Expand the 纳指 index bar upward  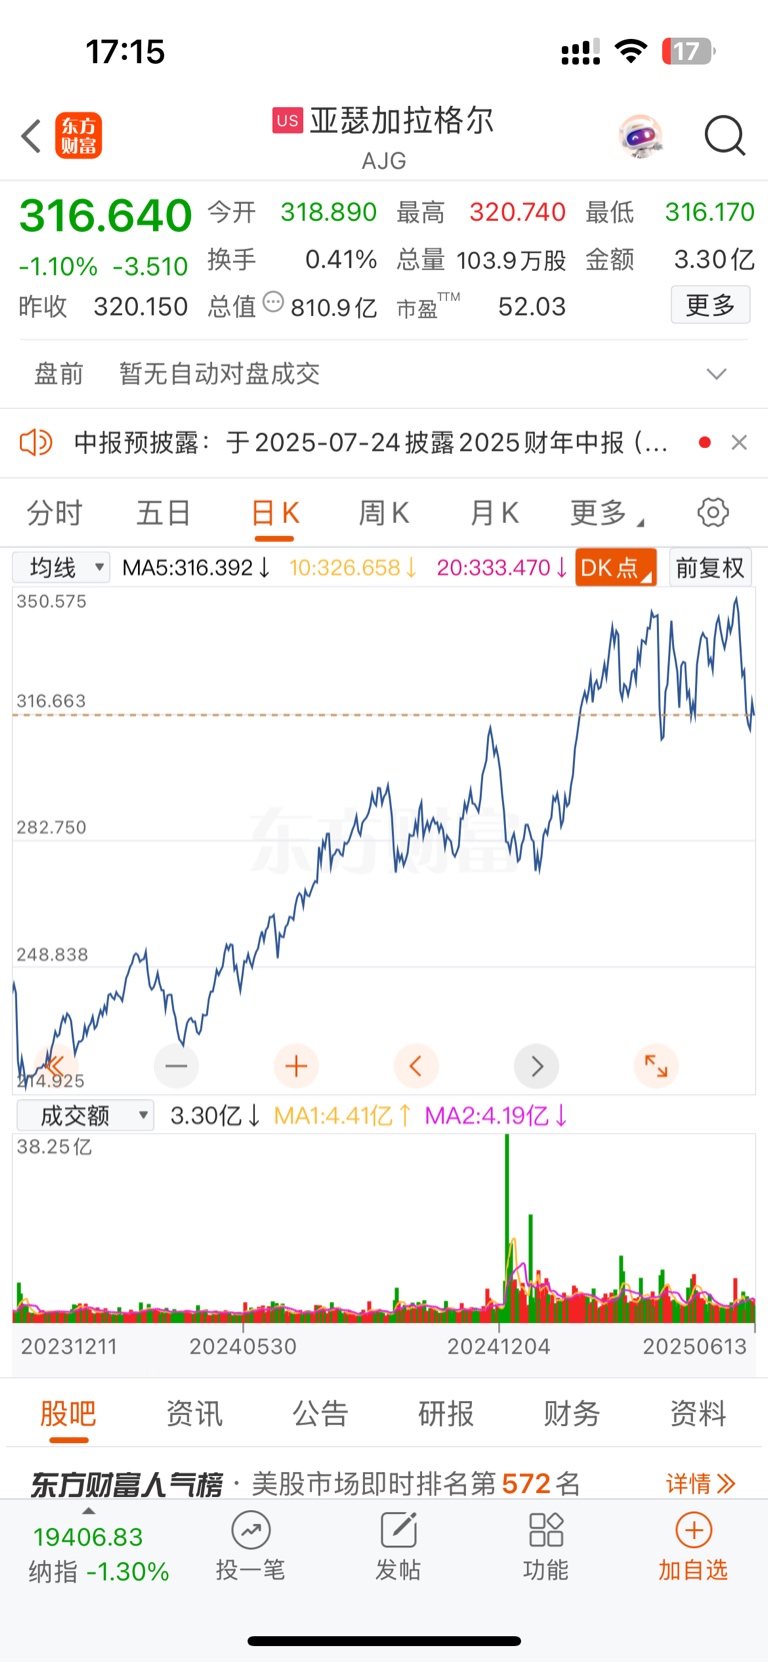[88, 1511]
